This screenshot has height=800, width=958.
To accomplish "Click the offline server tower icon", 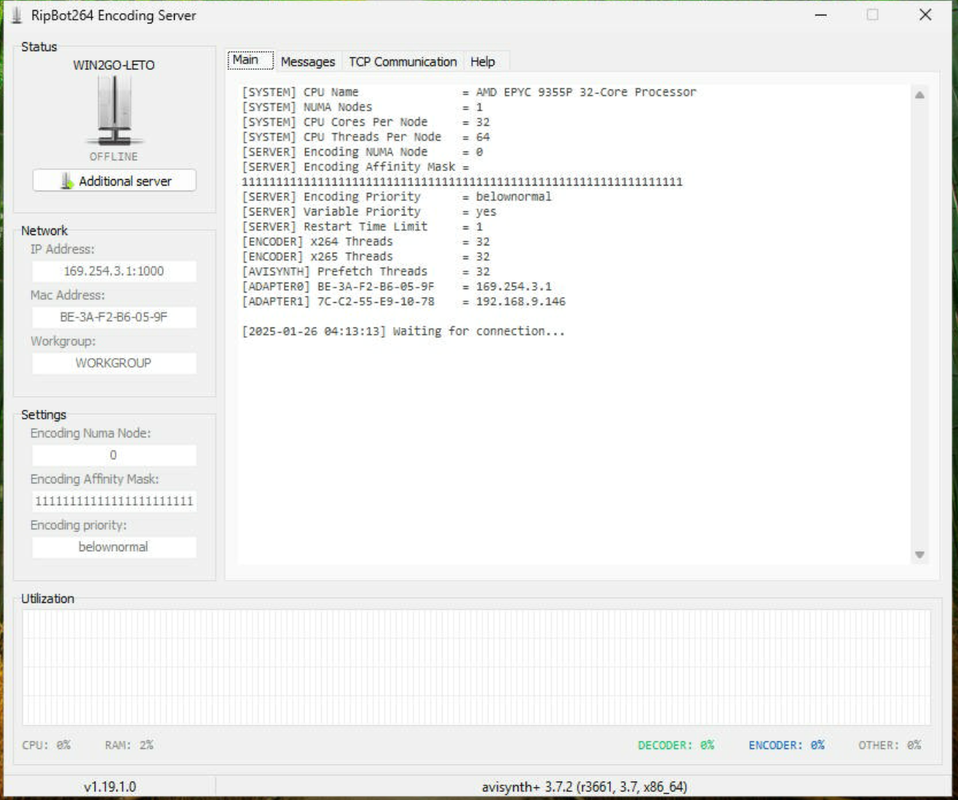I will (114, 110).
